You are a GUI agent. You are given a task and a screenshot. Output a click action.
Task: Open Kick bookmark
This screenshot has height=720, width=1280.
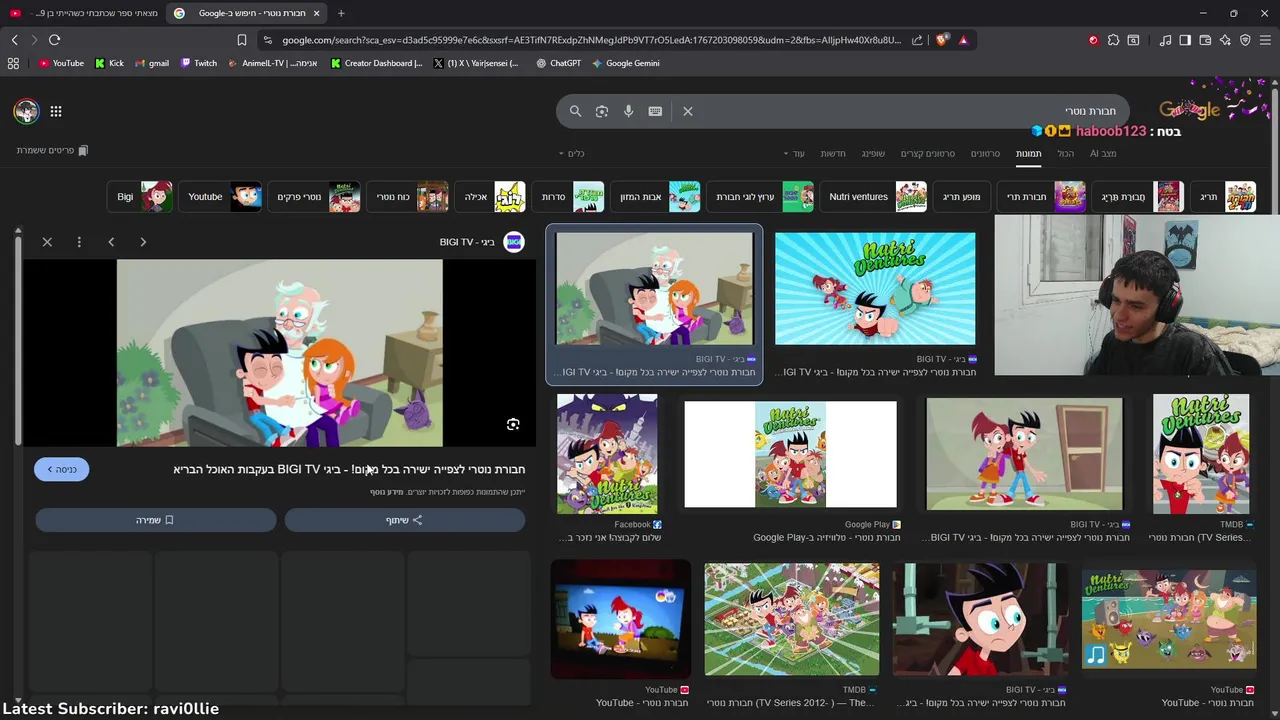pyautogui.click(x=110, y=63)
